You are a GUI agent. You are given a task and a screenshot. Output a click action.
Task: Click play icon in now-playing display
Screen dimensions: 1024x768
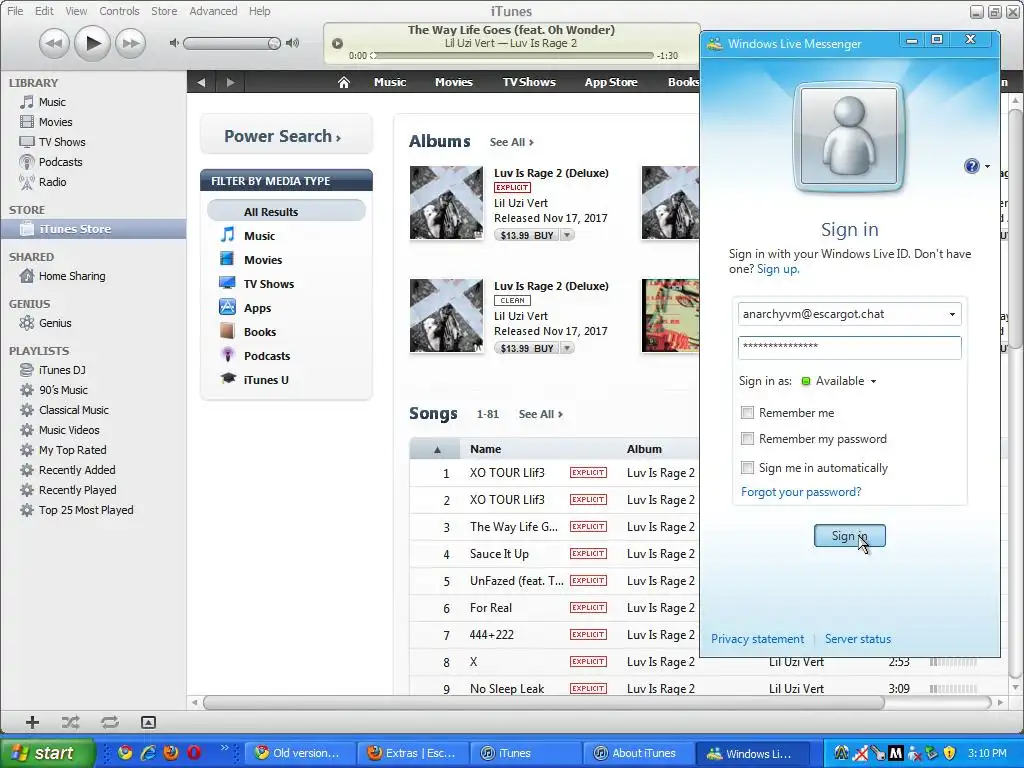click(x=337, y=44)
